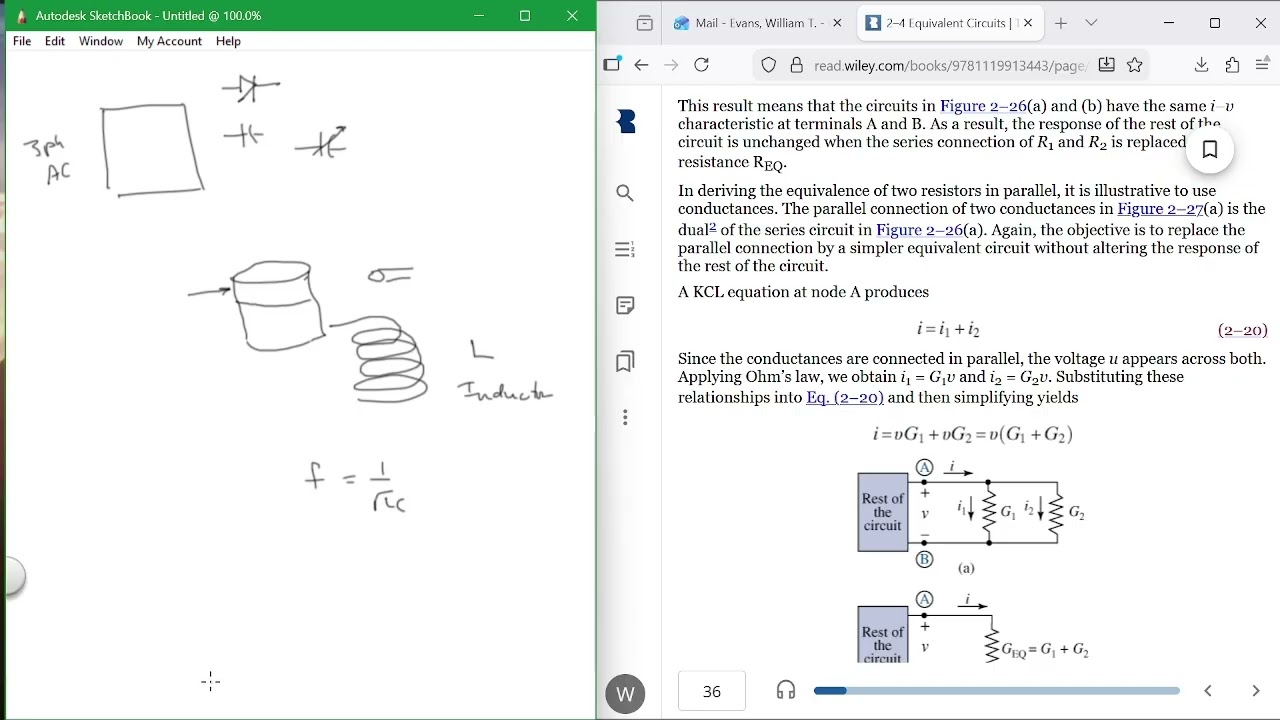Open the browser extensions menu
1280x720 pixels.
coord(1232,65)
